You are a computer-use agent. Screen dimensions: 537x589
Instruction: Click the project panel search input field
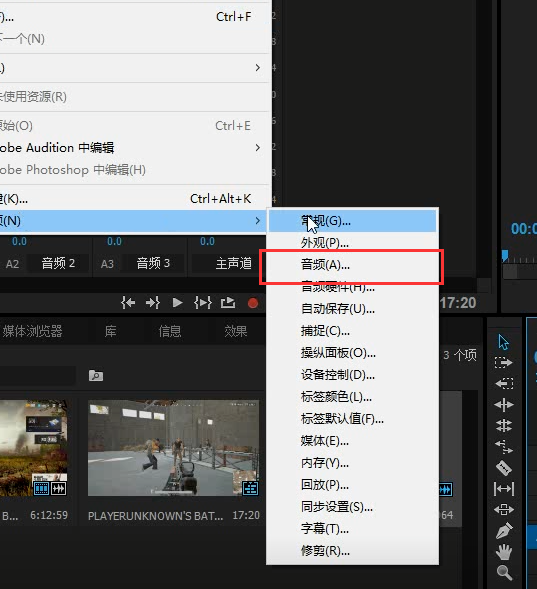coord(38,375)
